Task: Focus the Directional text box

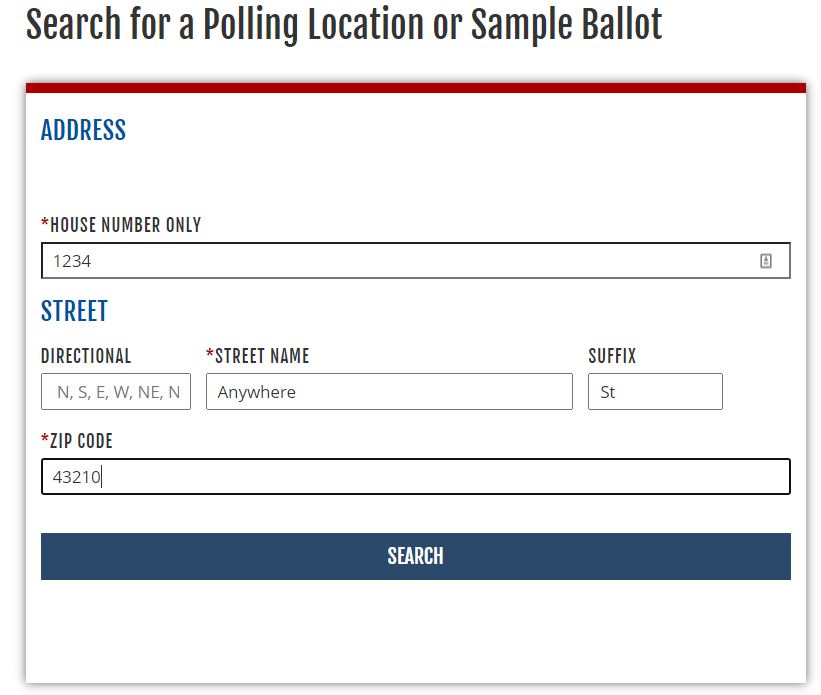Action: point(116,392)
